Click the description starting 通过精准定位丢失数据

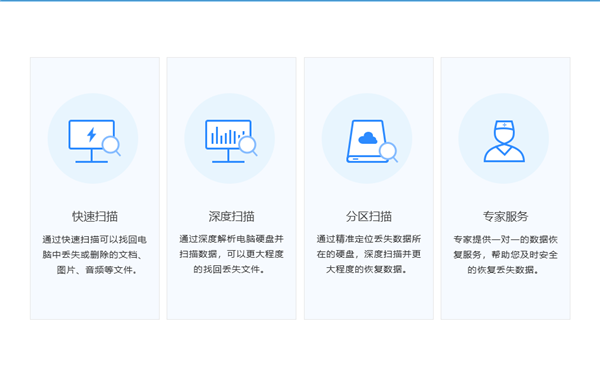[369, 254]
